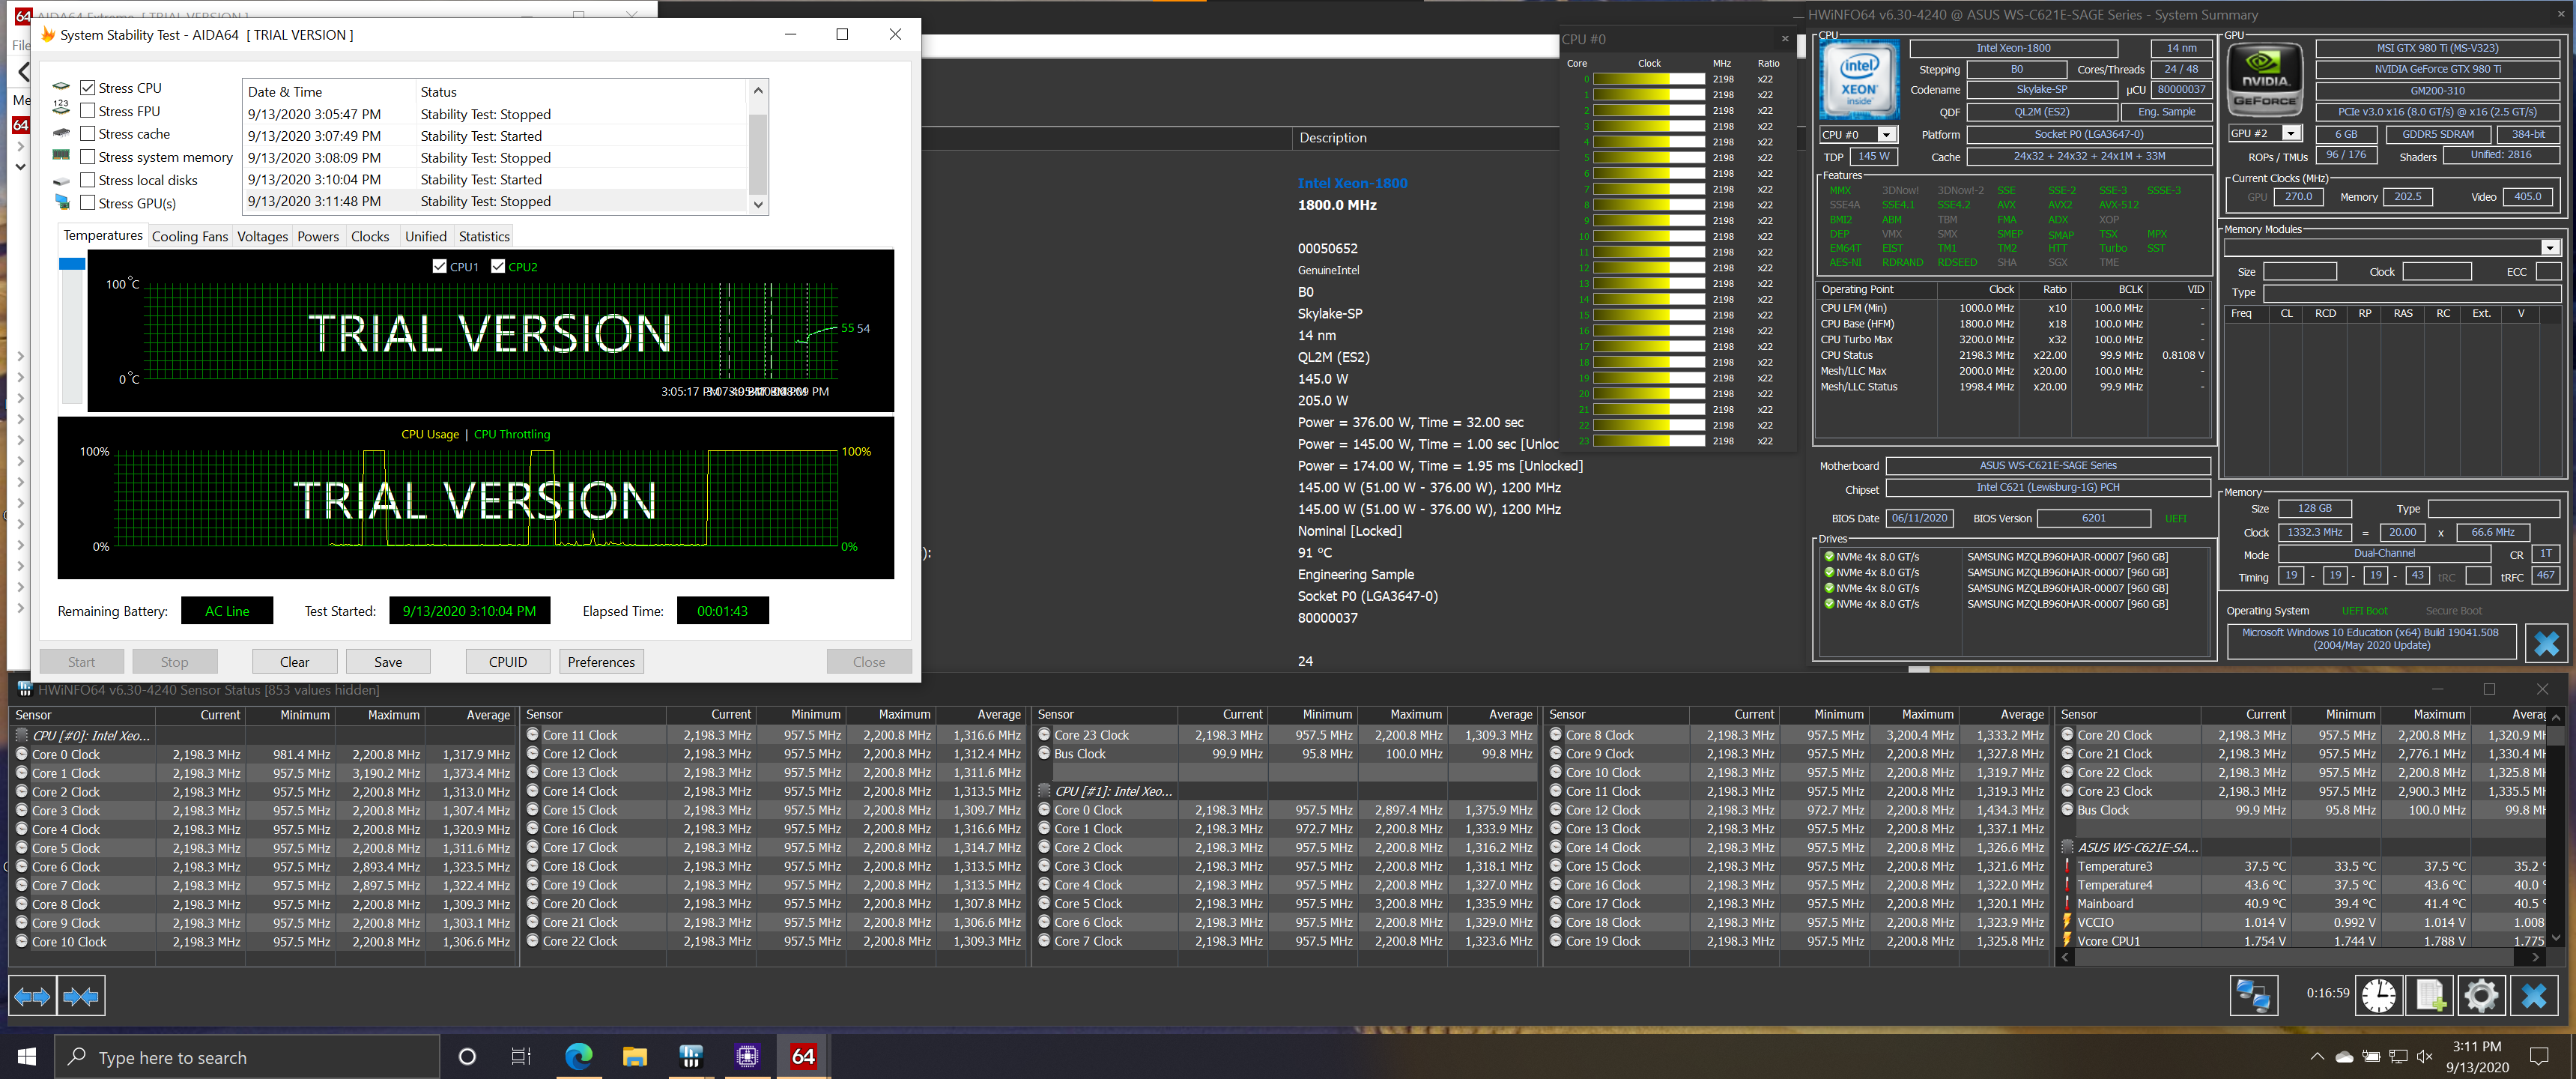
Task: Uncheck the Stress CPU checkbox
Action: click(88, 88)
